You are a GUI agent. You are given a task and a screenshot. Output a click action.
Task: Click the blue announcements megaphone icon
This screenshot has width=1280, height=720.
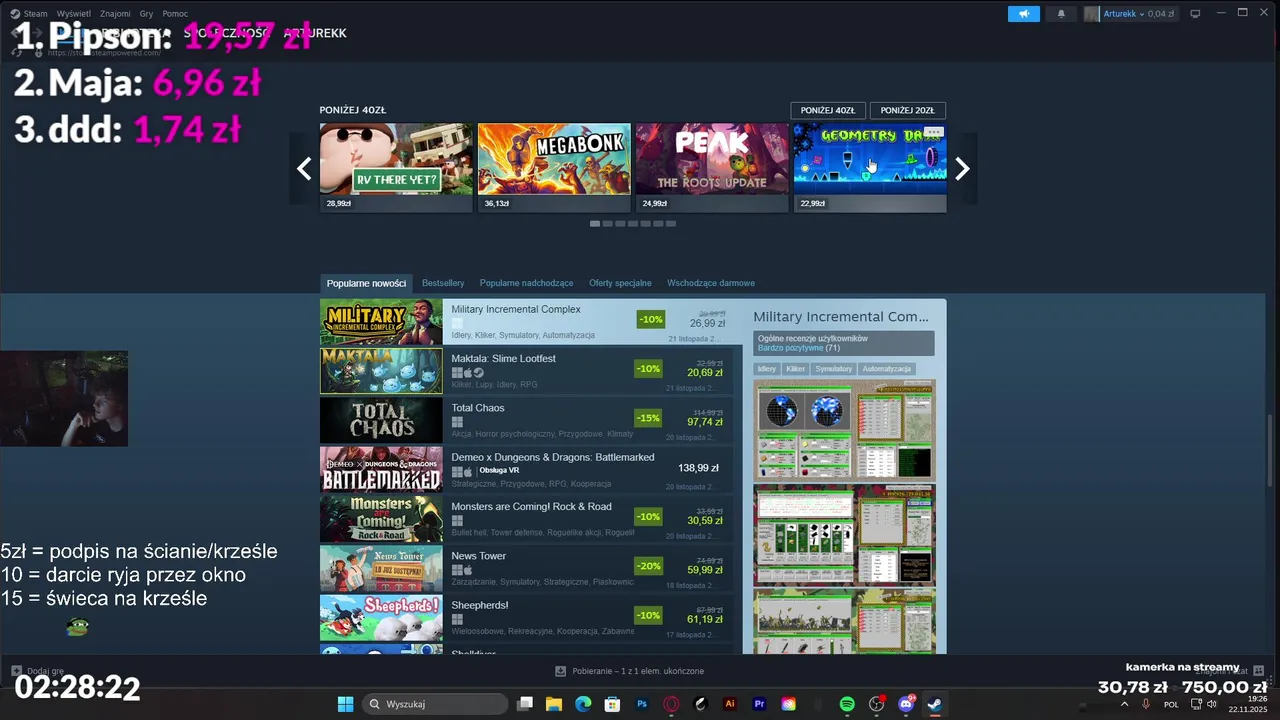1024,14
